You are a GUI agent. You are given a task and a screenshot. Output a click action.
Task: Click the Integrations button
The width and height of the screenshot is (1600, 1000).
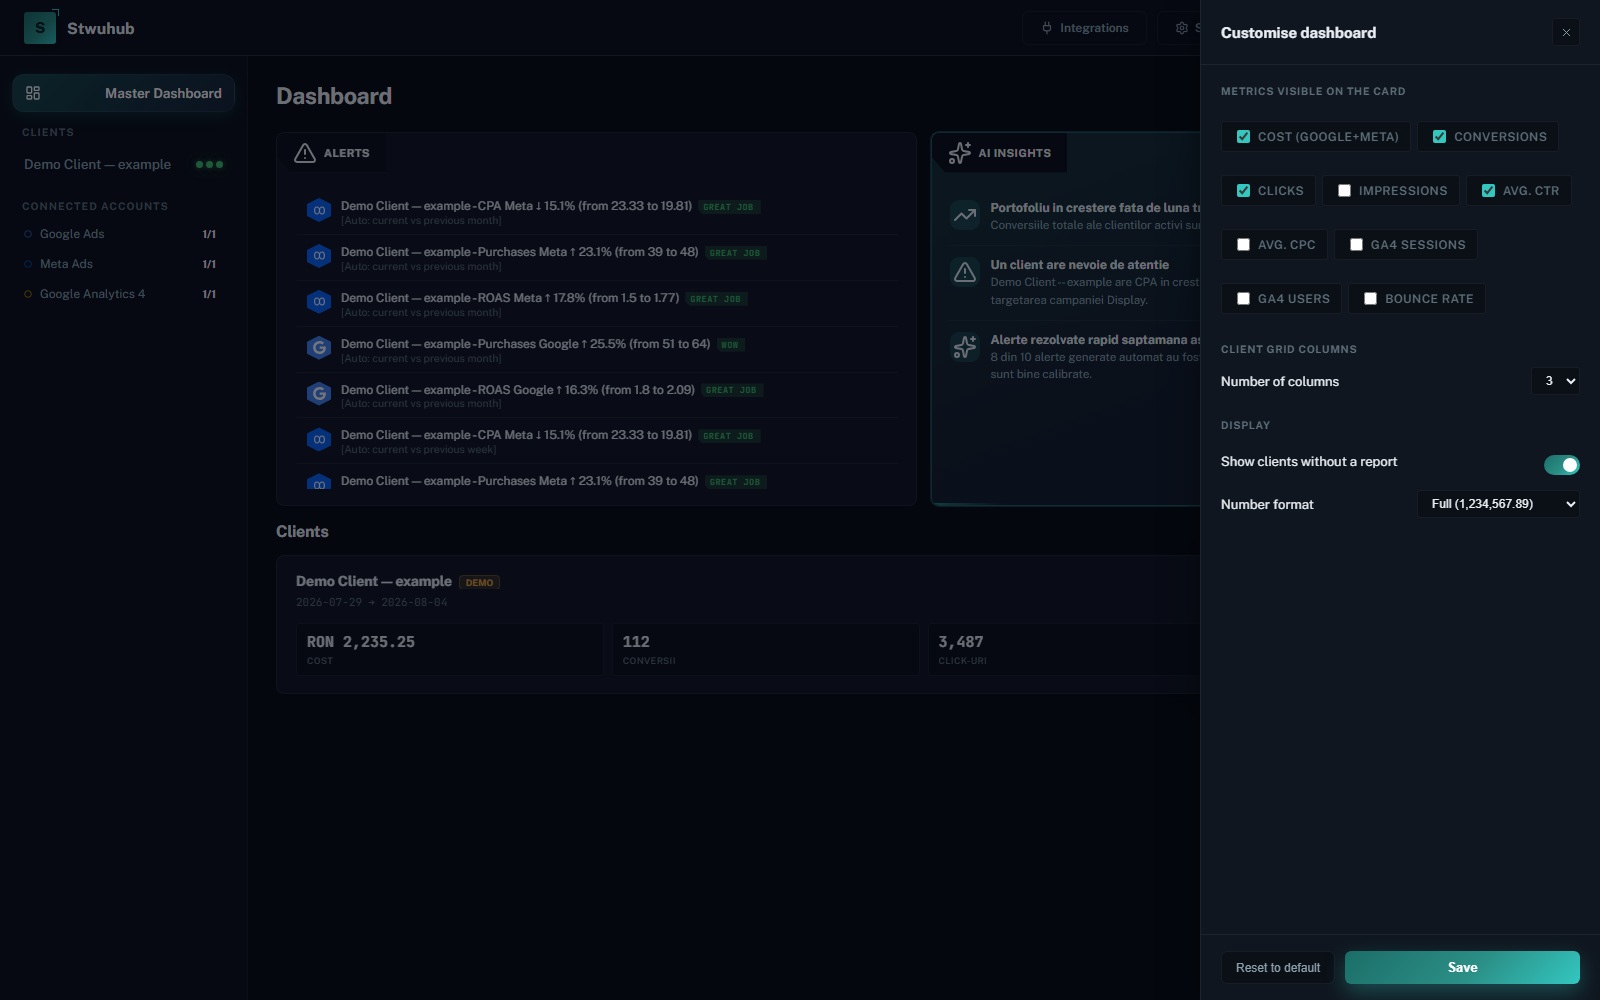pyautogui.click(x=1085, y=28)
